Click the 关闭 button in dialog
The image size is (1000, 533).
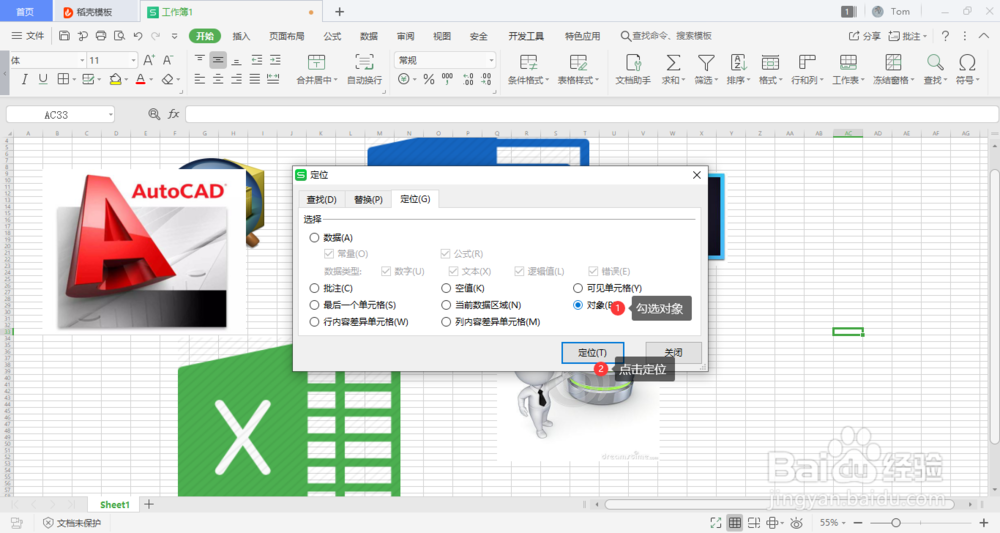(673, 353)
